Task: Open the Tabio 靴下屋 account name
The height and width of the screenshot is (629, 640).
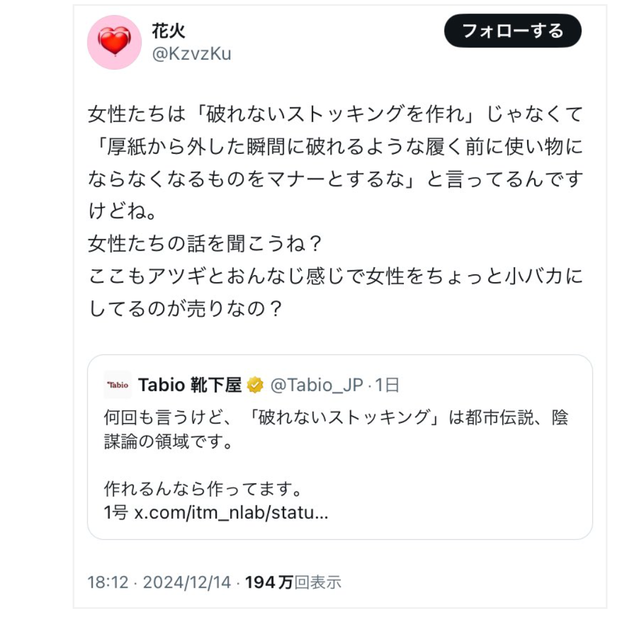Action: point(189,386)
